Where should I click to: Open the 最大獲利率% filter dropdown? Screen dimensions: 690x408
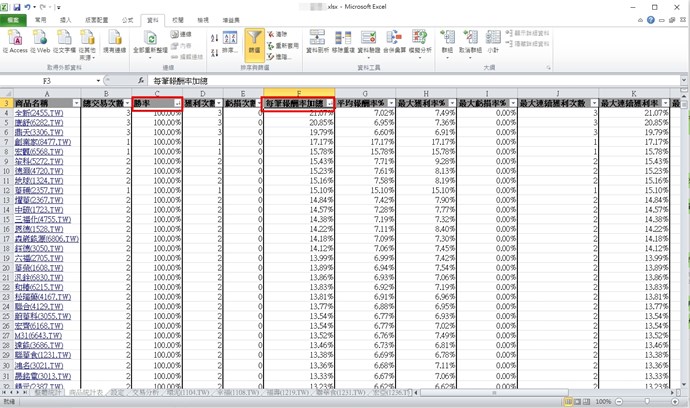[449, 104]
